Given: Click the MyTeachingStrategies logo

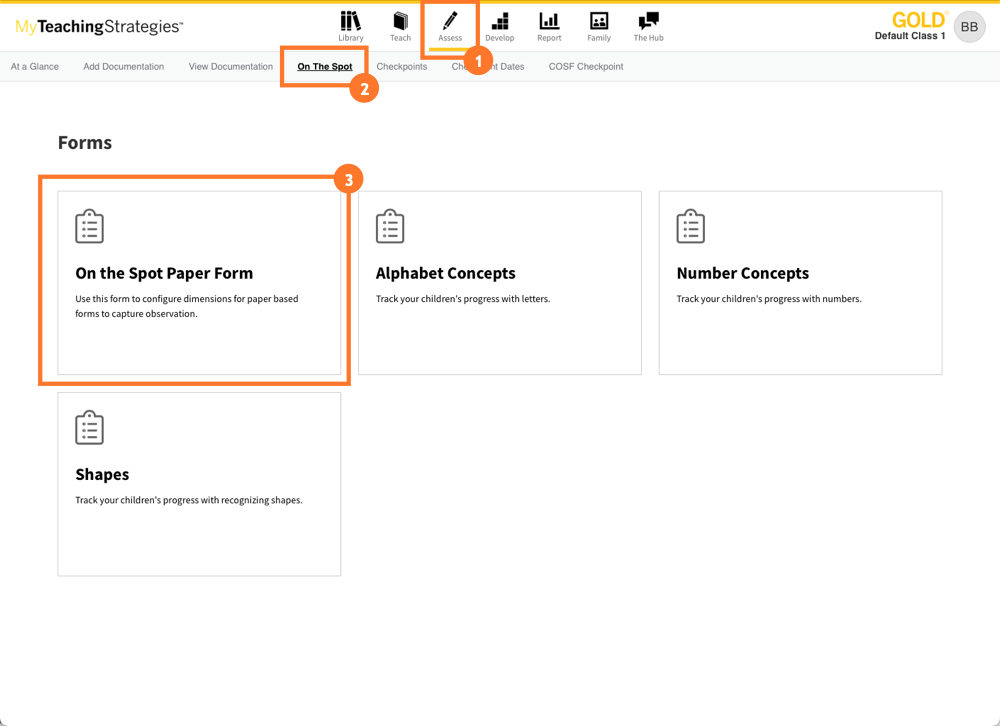Looking at the screenshot, I should pyautogui.click(x=99, y=27).
